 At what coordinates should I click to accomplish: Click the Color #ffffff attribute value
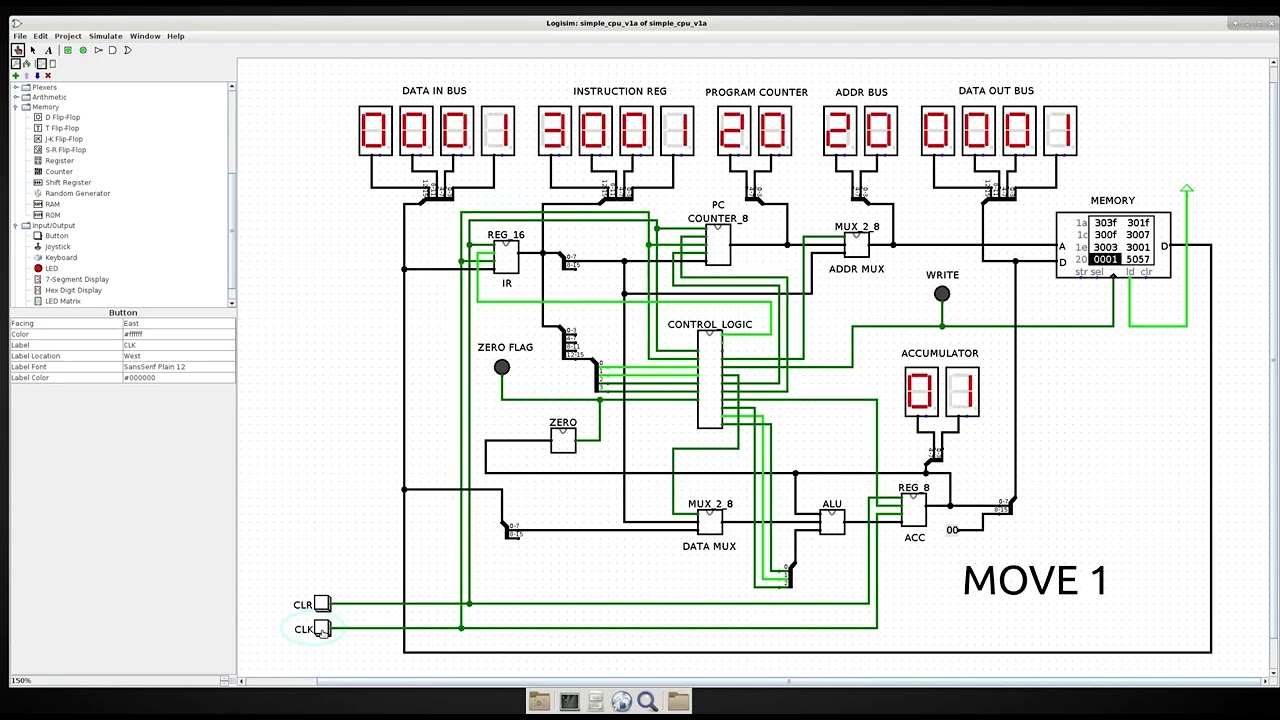[x=178, y=334]
